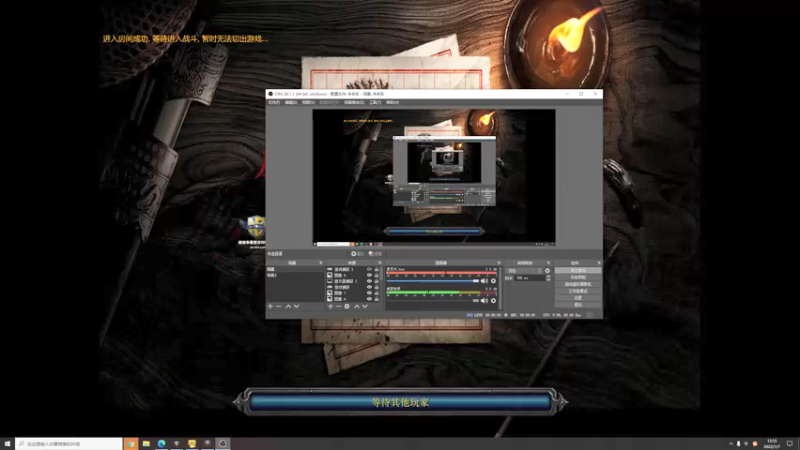The width and height of the screenshot is (800, 450).
Task: Click the 停止推流 streaming button
Action: 578,270
